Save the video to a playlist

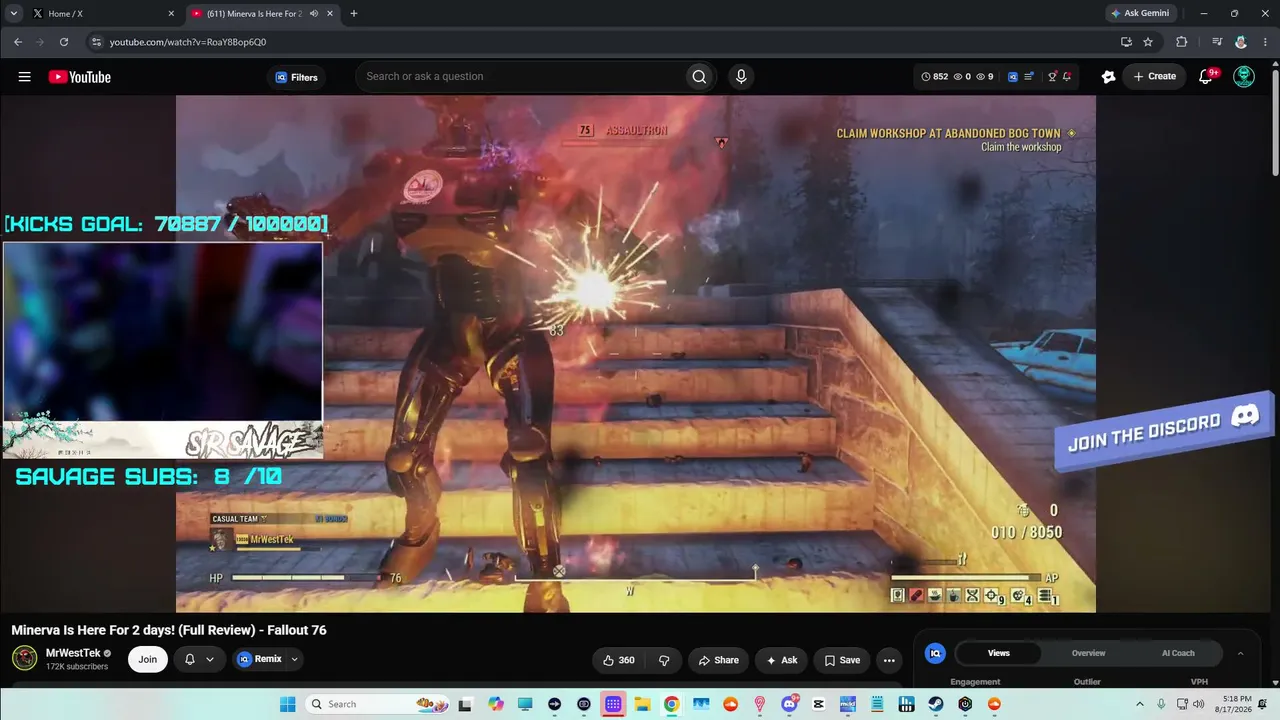(842, 660)
